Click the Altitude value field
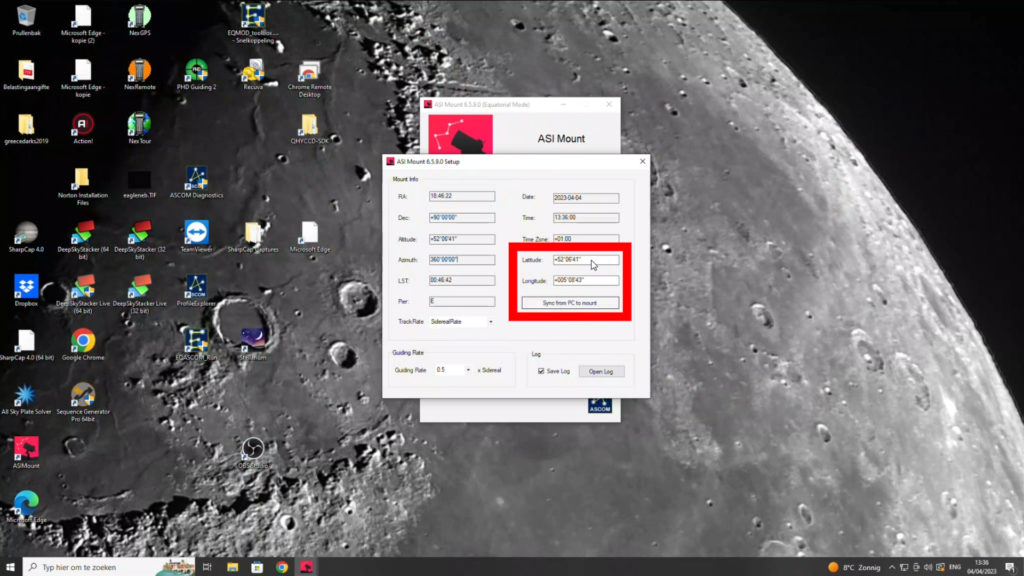1024x576 pixels. [462, 239]
